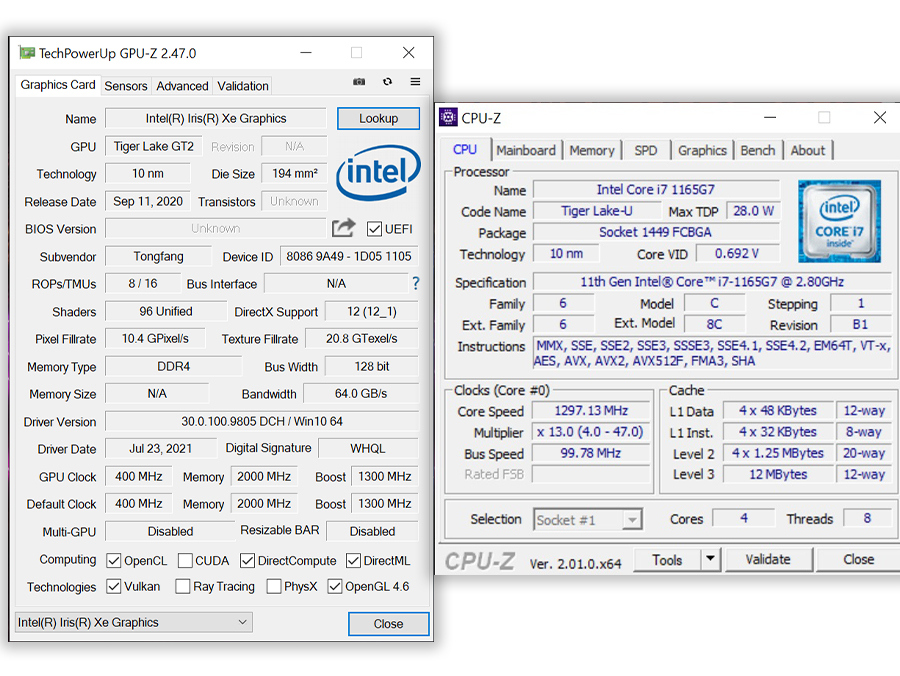This screenshot has width=900, height=676.
Task: Toggle the CUDA checkbox
Action: [185, 561]
